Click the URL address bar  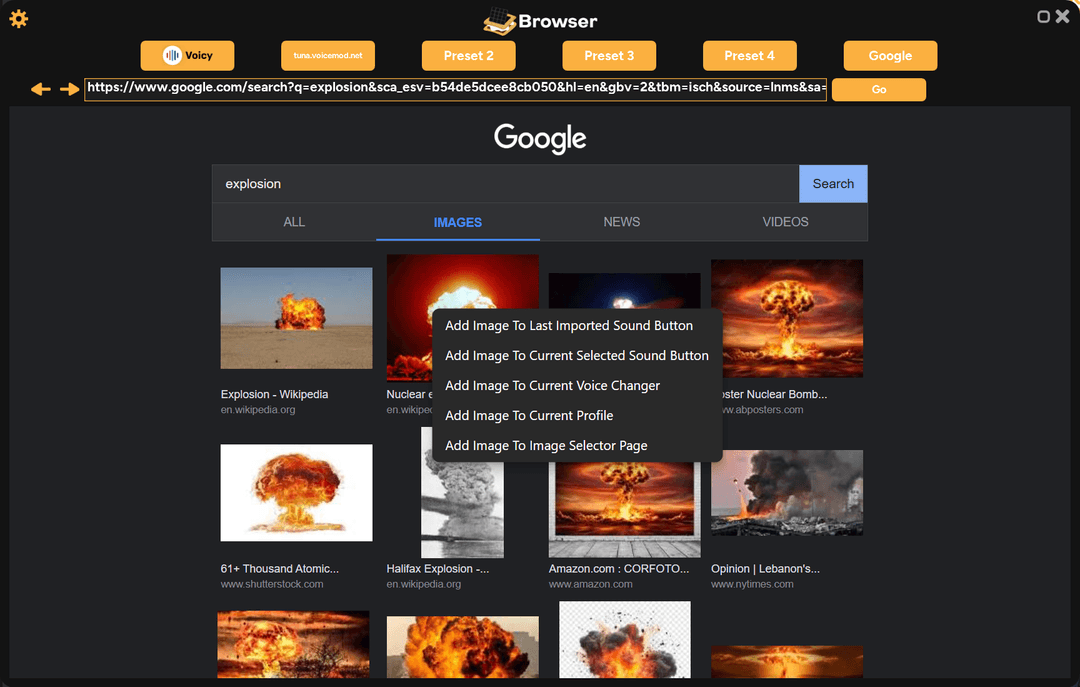click(455, 88)
